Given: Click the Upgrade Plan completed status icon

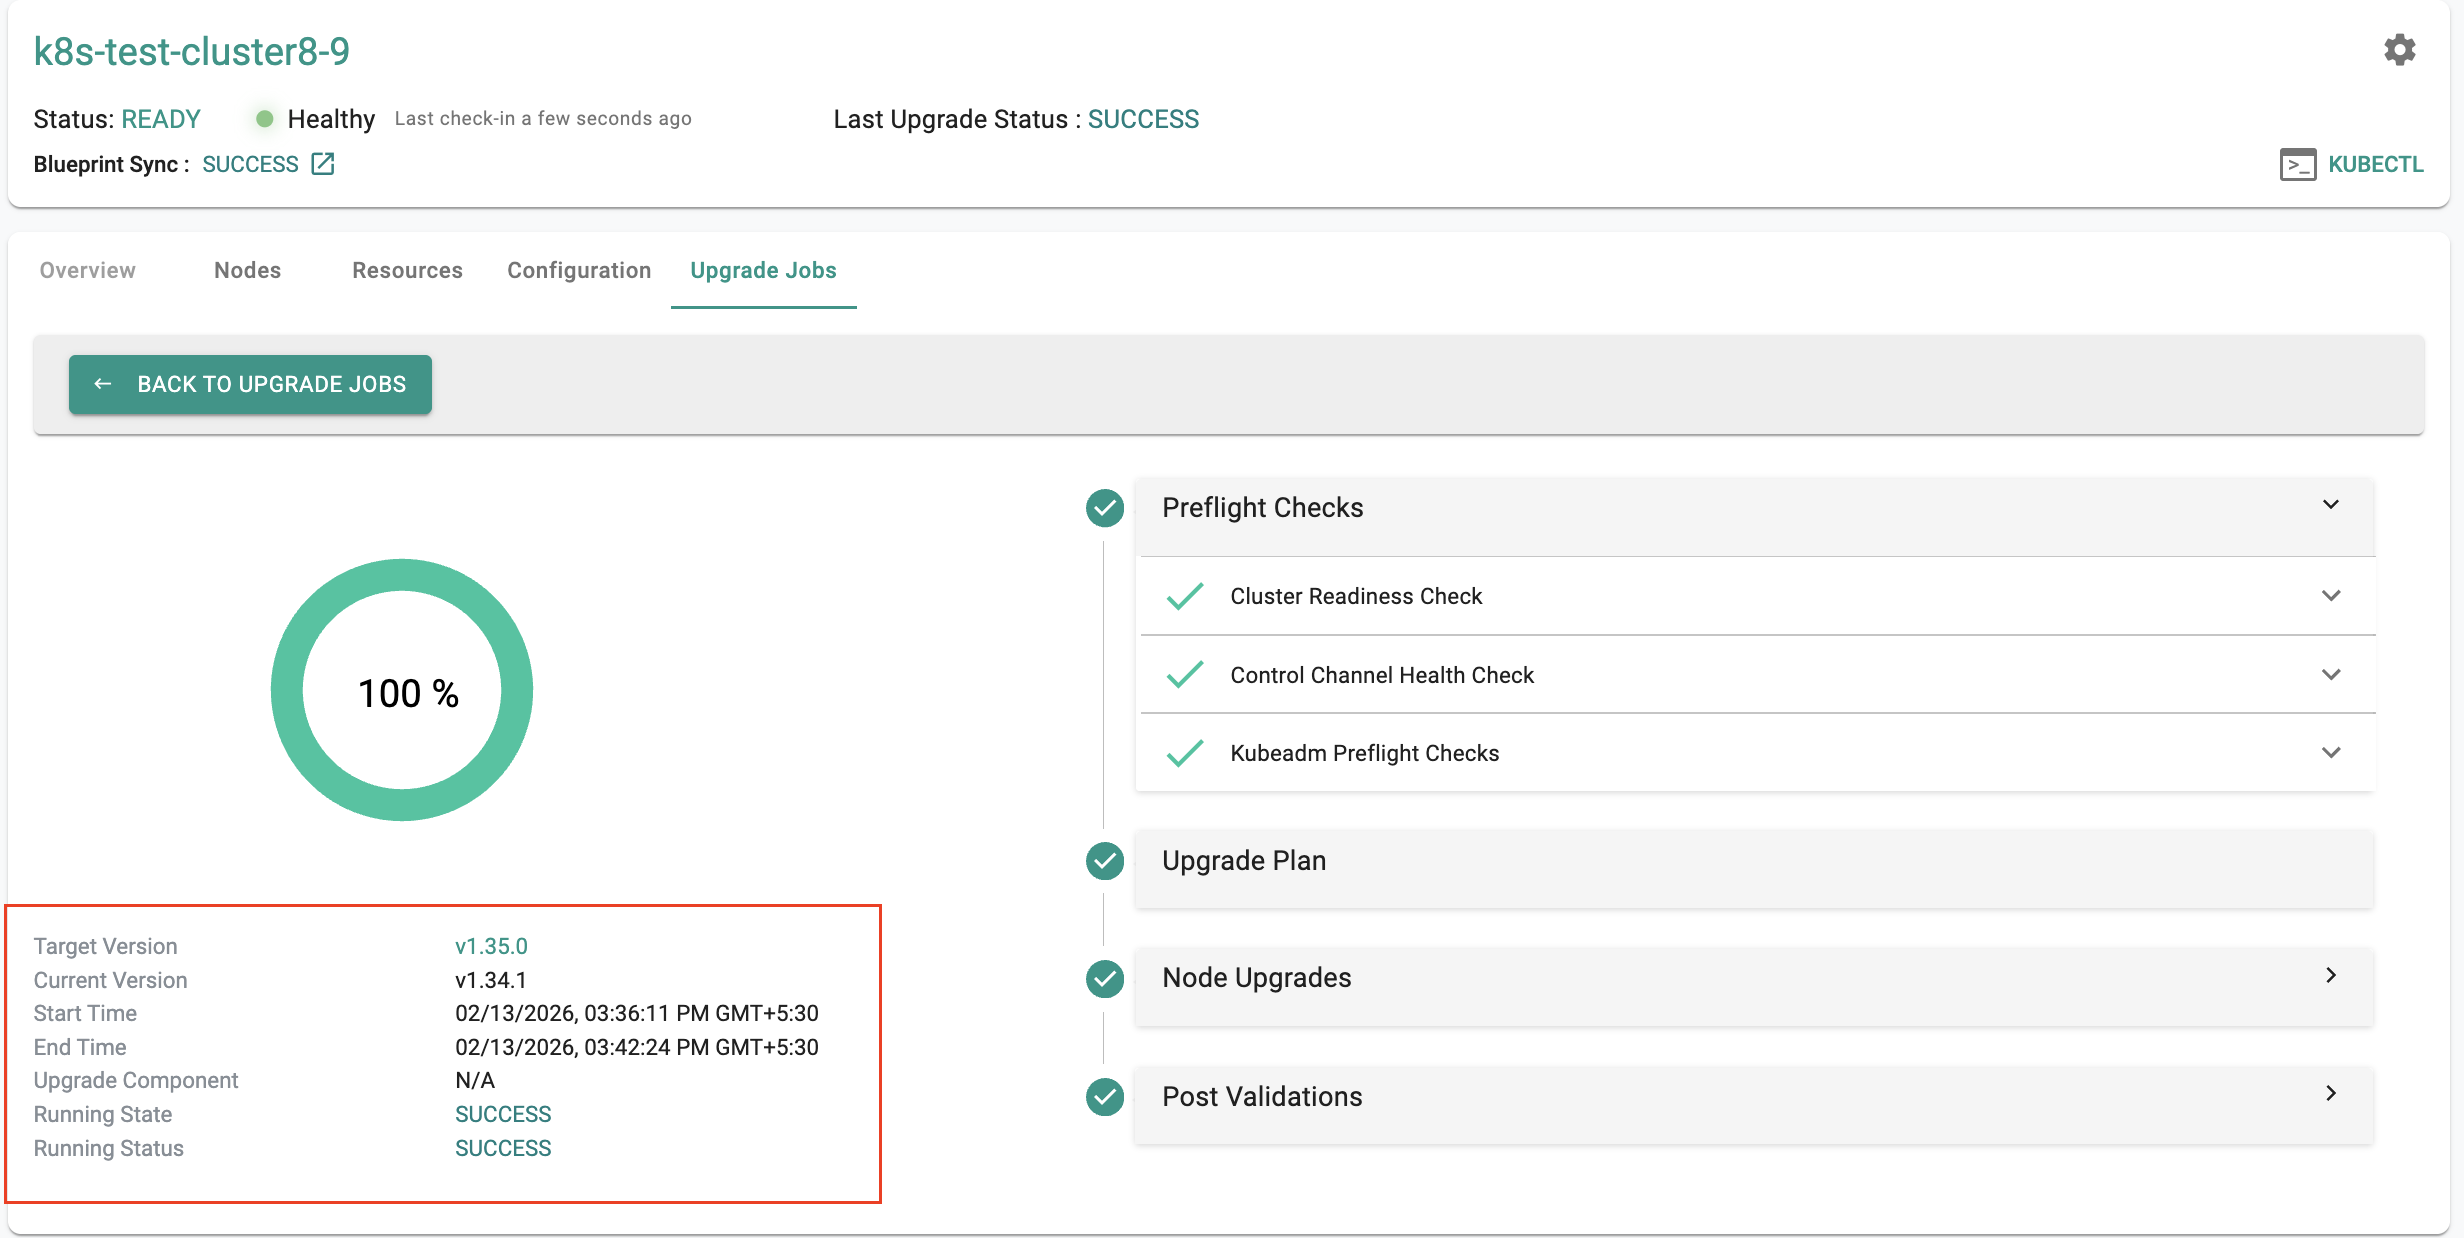Looking at the screenshot, I should pos(1105,861).
